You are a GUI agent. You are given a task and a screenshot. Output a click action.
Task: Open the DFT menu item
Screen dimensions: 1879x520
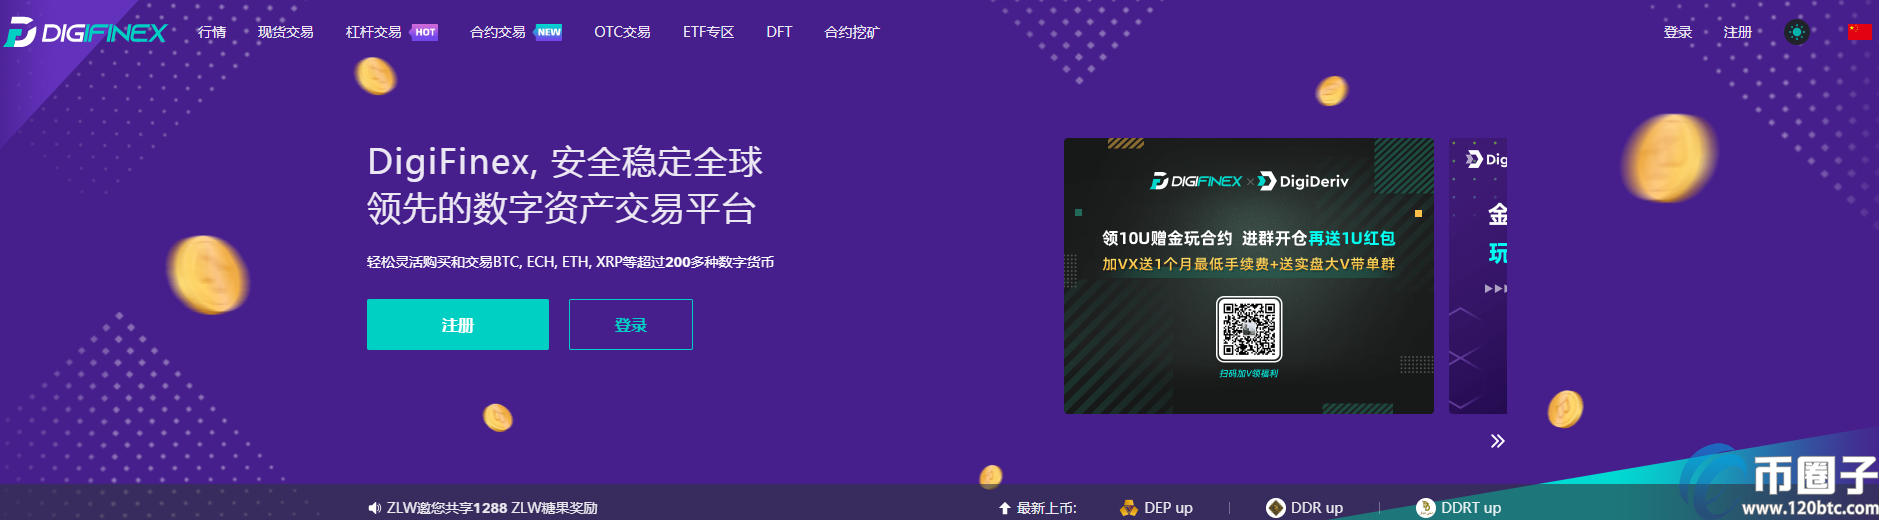(779, 32)
